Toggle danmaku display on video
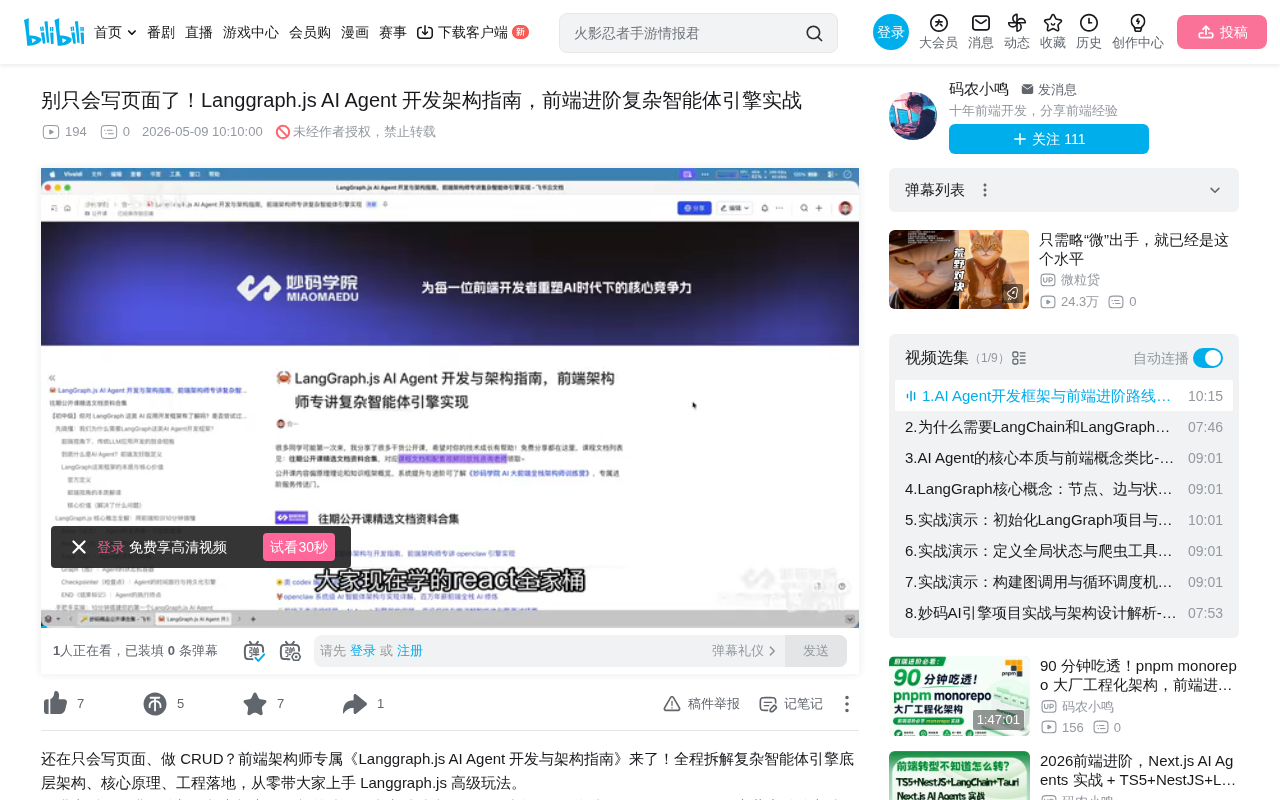Image resolution: width=1280 pixels, height=800 pixels. tap(254, 651)
